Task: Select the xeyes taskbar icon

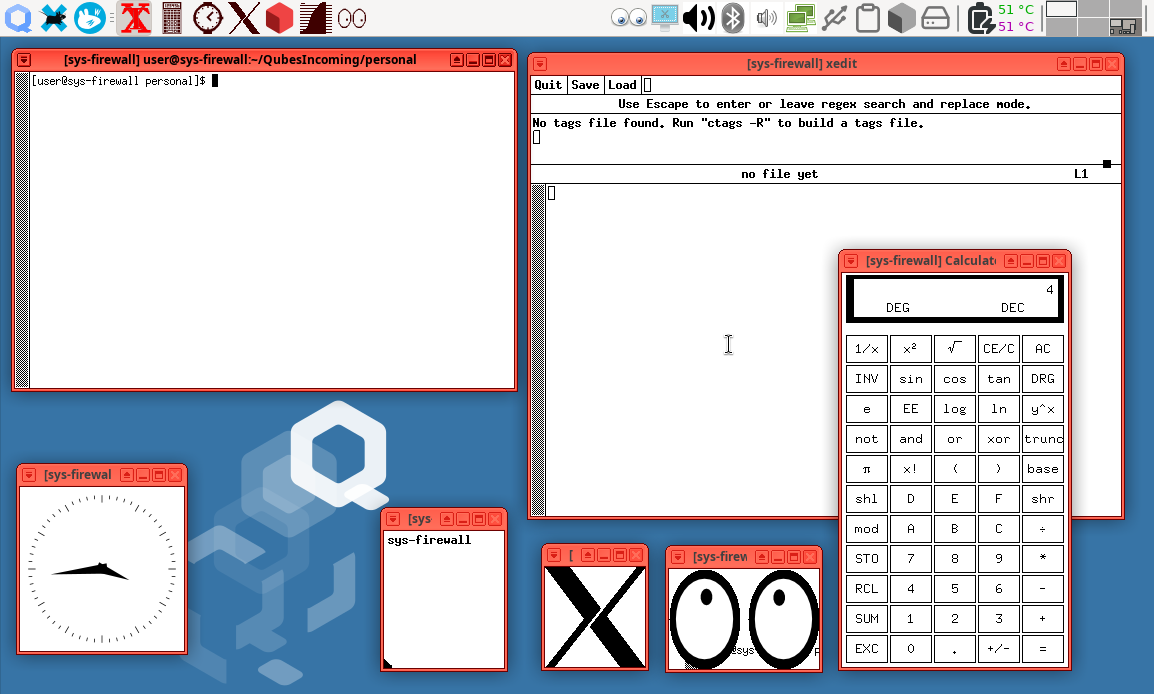Action: [x=352, y=18]
